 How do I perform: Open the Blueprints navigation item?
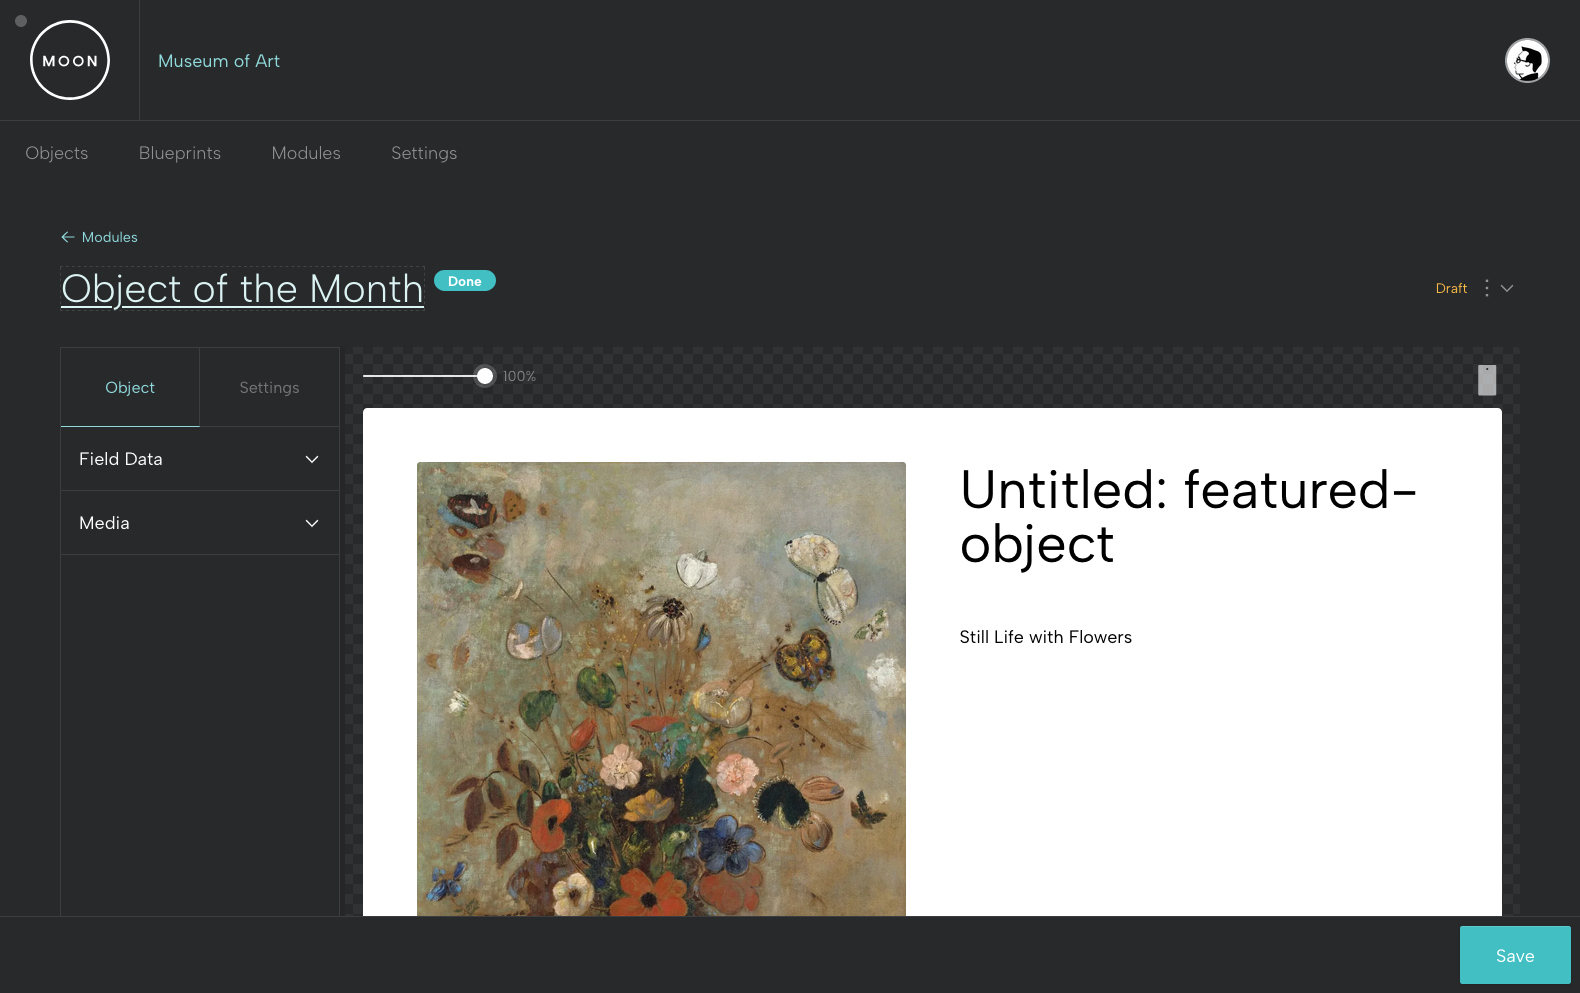point(180,153)
